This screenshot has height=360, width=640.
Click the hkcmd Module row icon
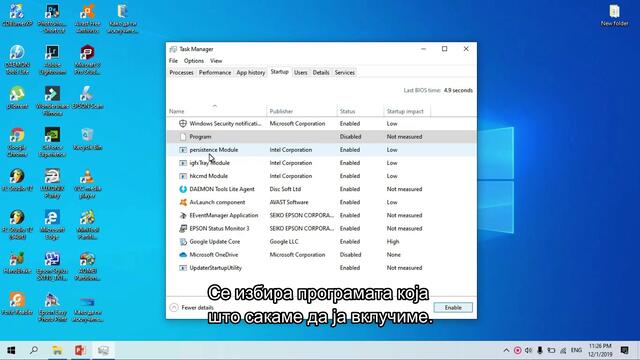pos(183,176)
